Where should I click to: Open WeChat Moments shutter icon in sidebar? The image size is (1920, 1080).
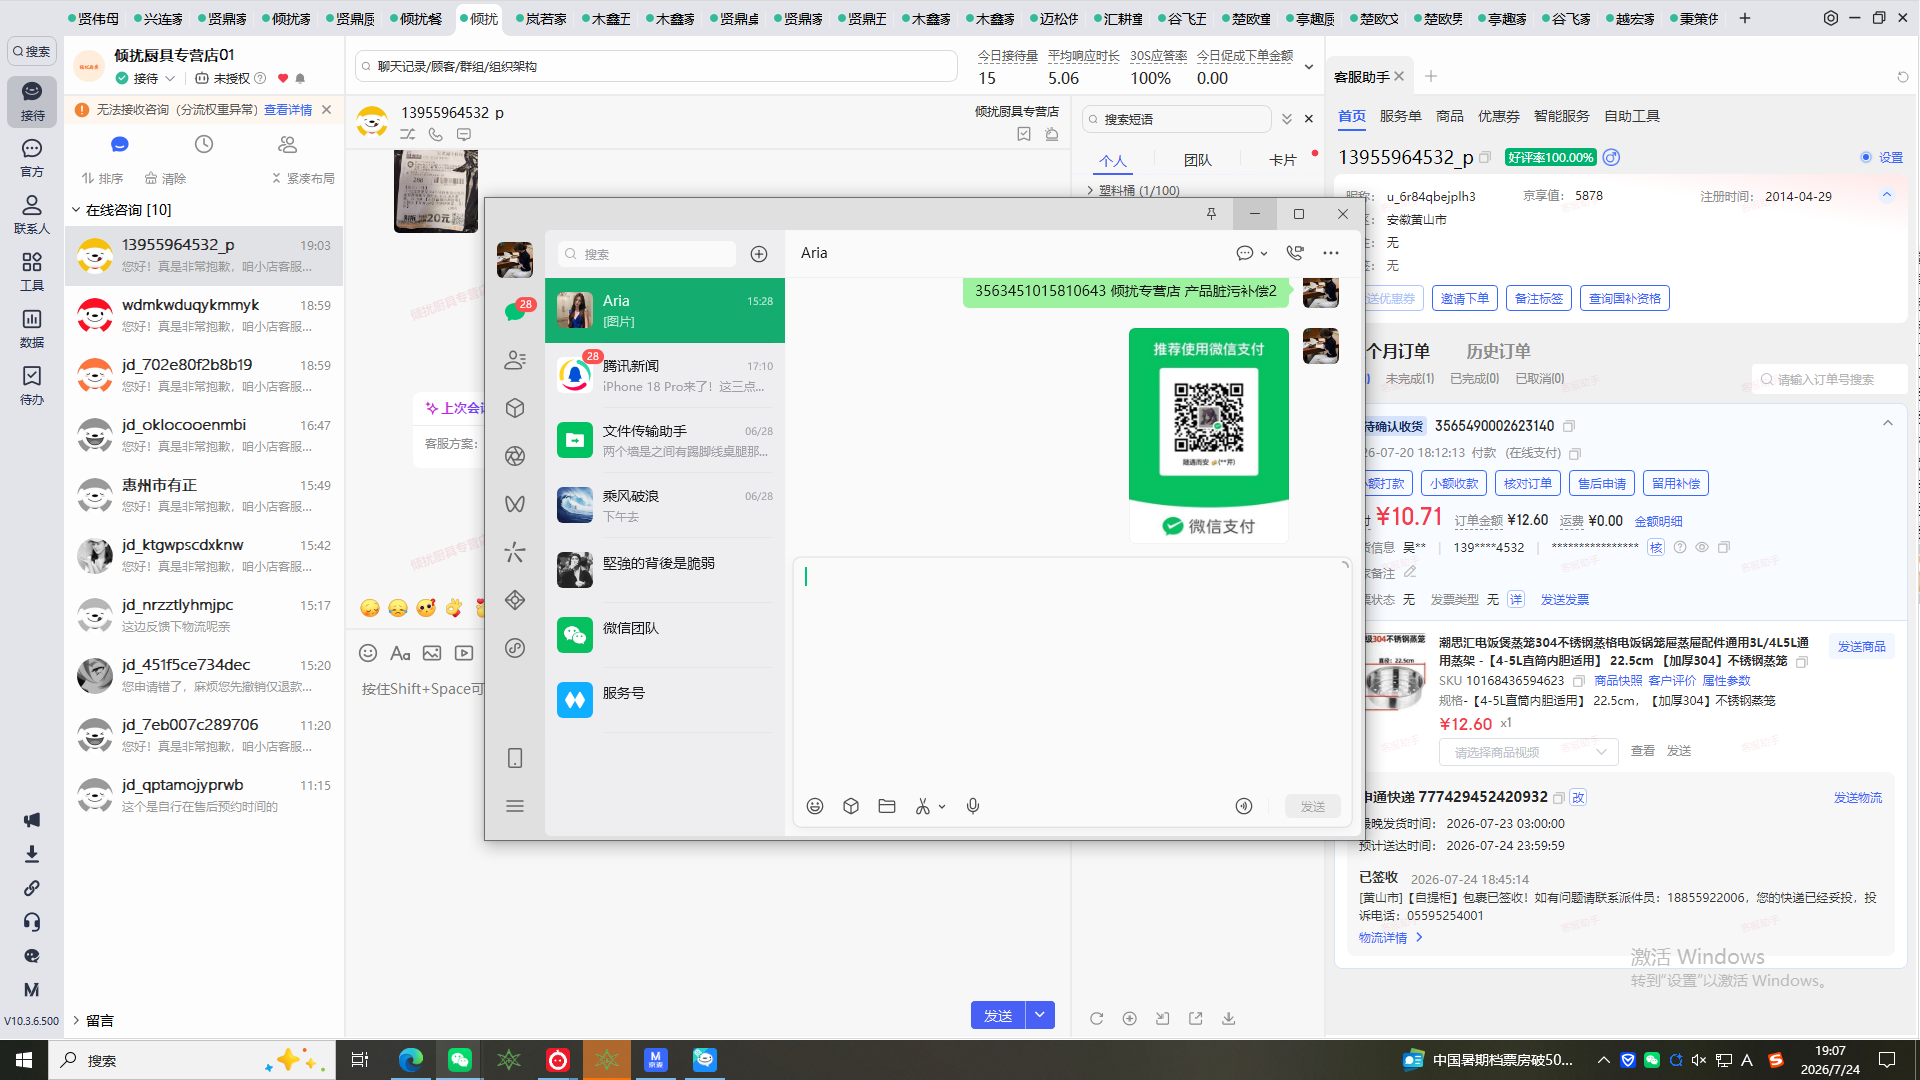pos(515,456)
